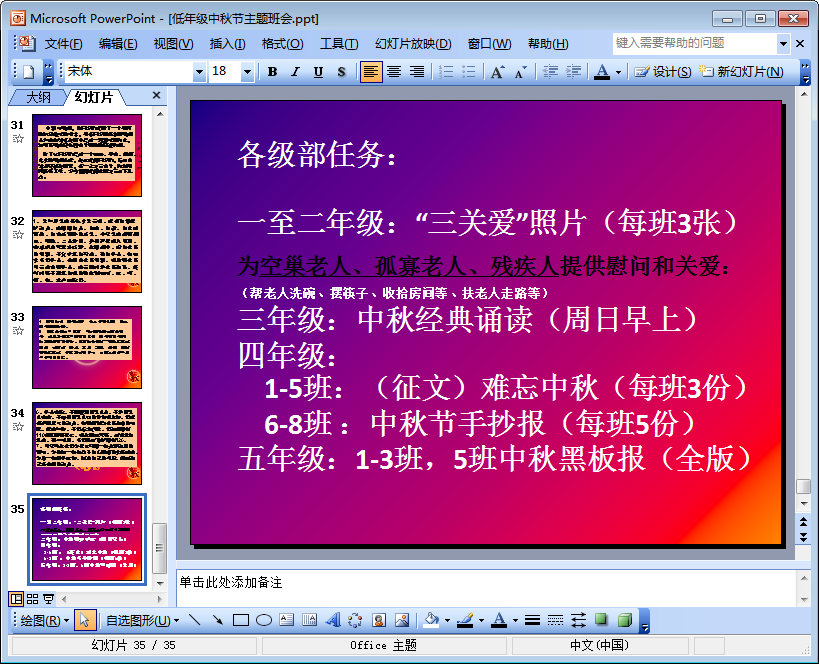Click the animation star under slide 31
The width and height of the screenshot is (819, 664).
(x=18, y=138)
